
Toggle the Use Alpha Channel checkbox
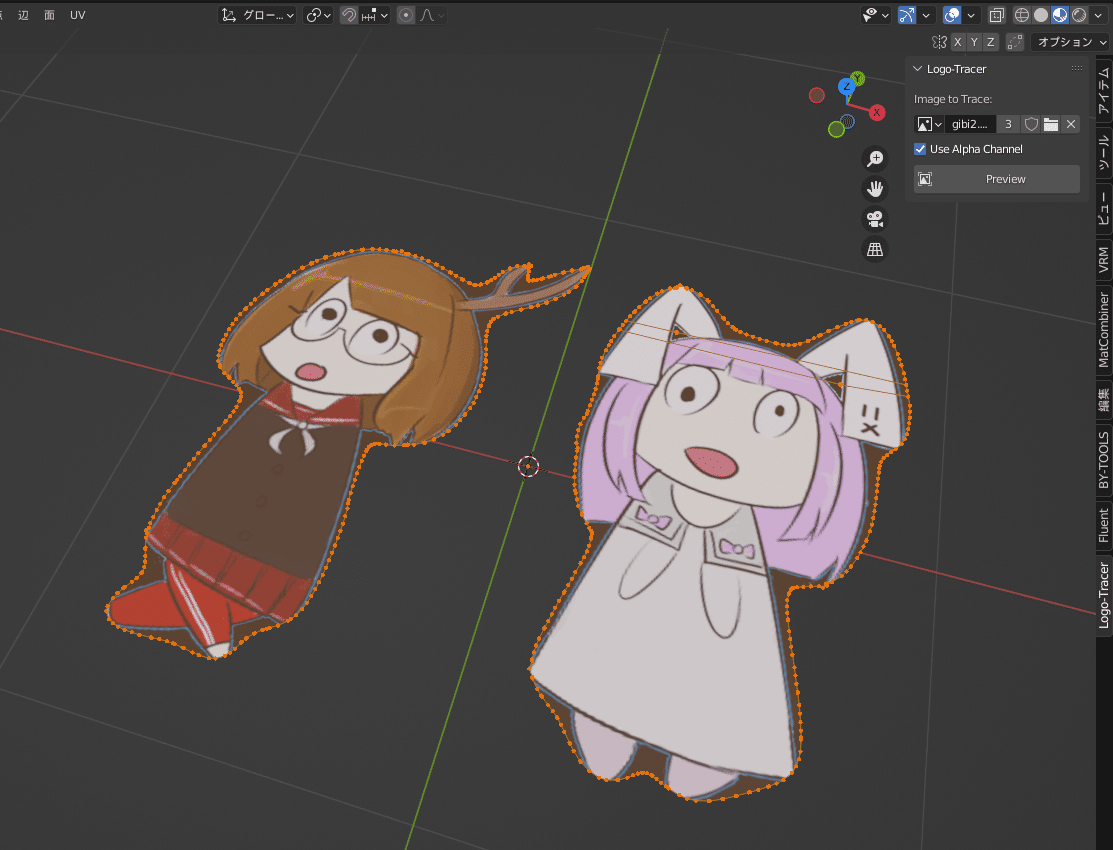tap(920, 149)
